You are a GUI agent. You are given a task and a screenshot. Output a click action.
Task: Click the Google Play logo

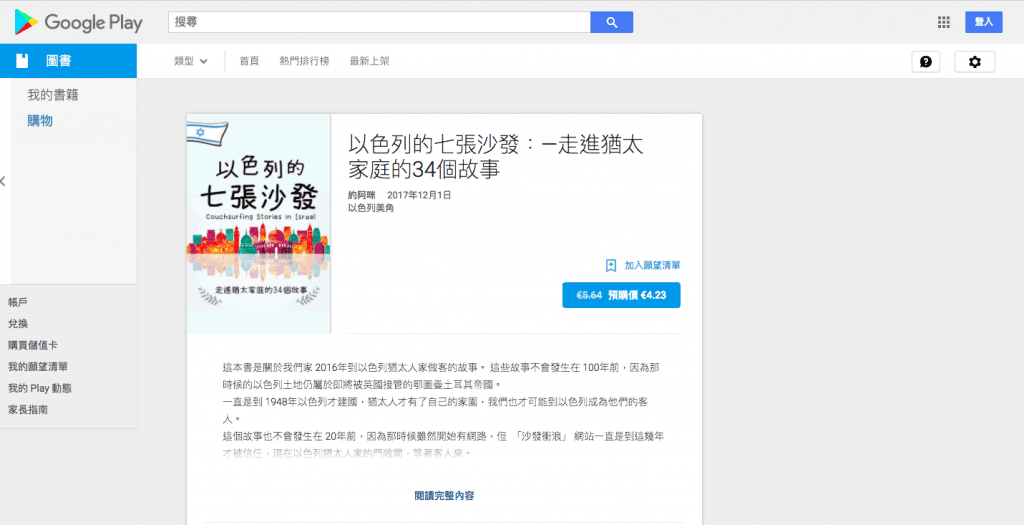point(78,22)
